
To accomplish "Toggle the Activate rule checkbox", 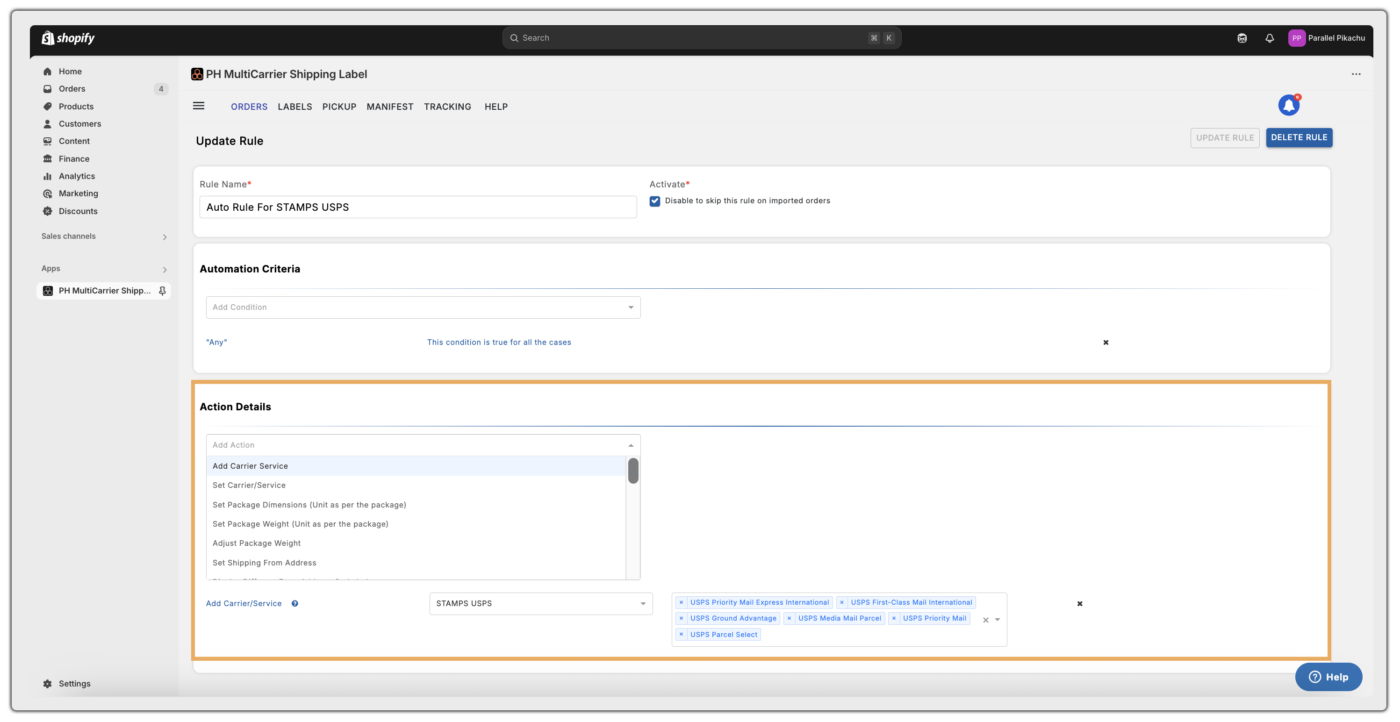I will point(655,201).
